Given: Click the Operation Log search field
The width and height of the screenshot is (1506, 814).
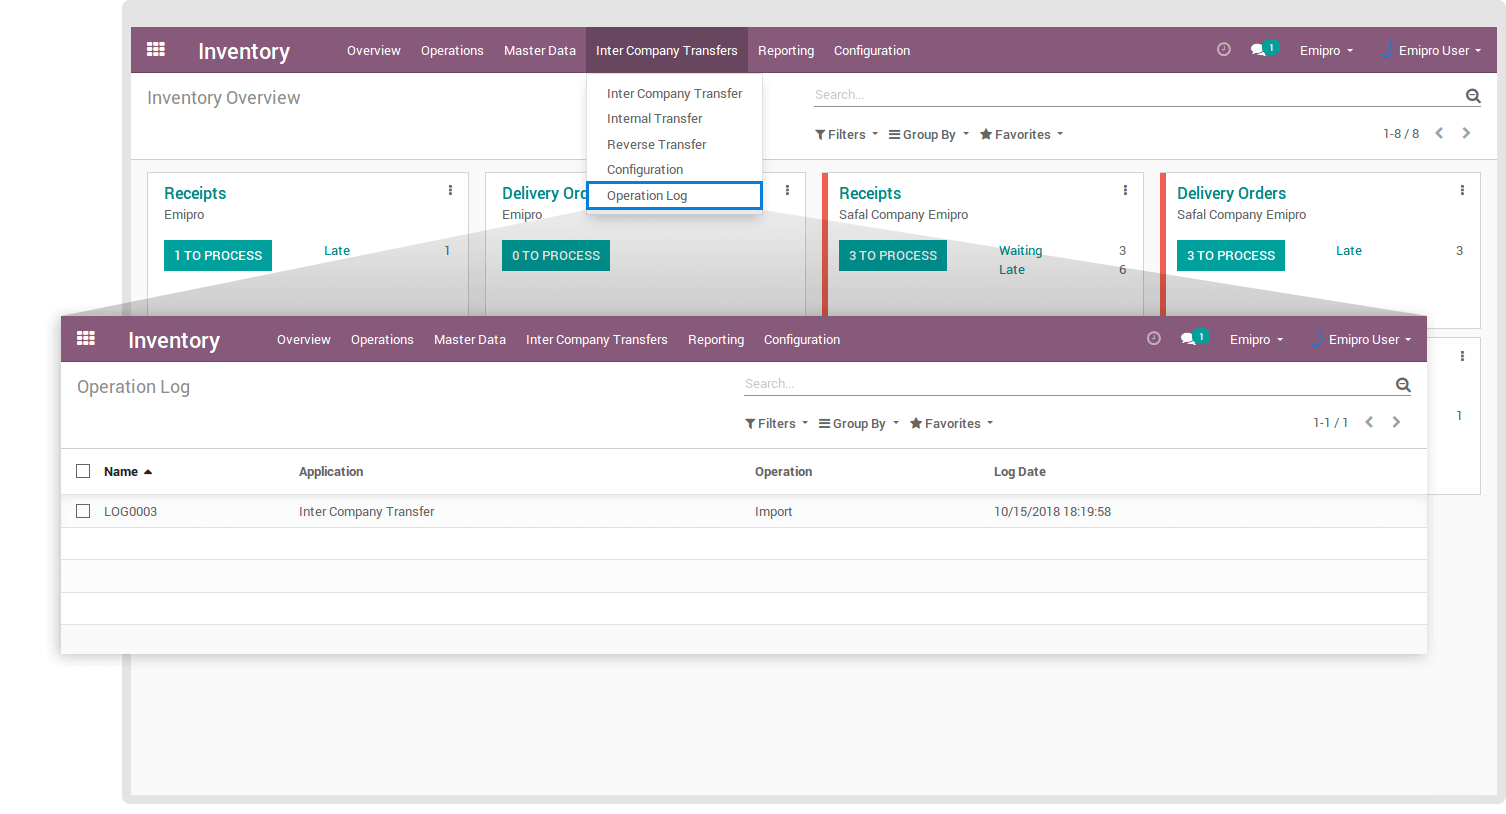Looking at the screenshot, I should (x=1065, y=384).
